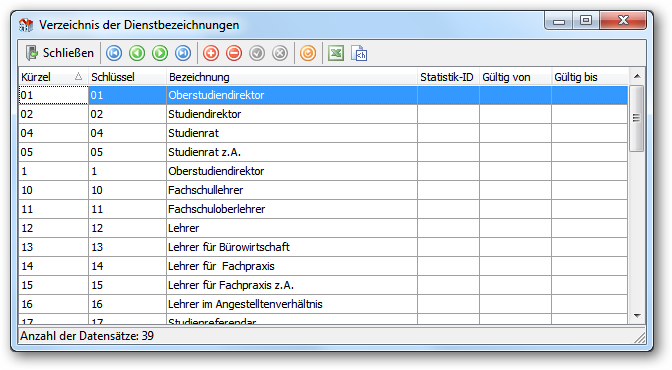Close the window with red X
Viewport: 672px width, 370px height.
tap(623, 21)
